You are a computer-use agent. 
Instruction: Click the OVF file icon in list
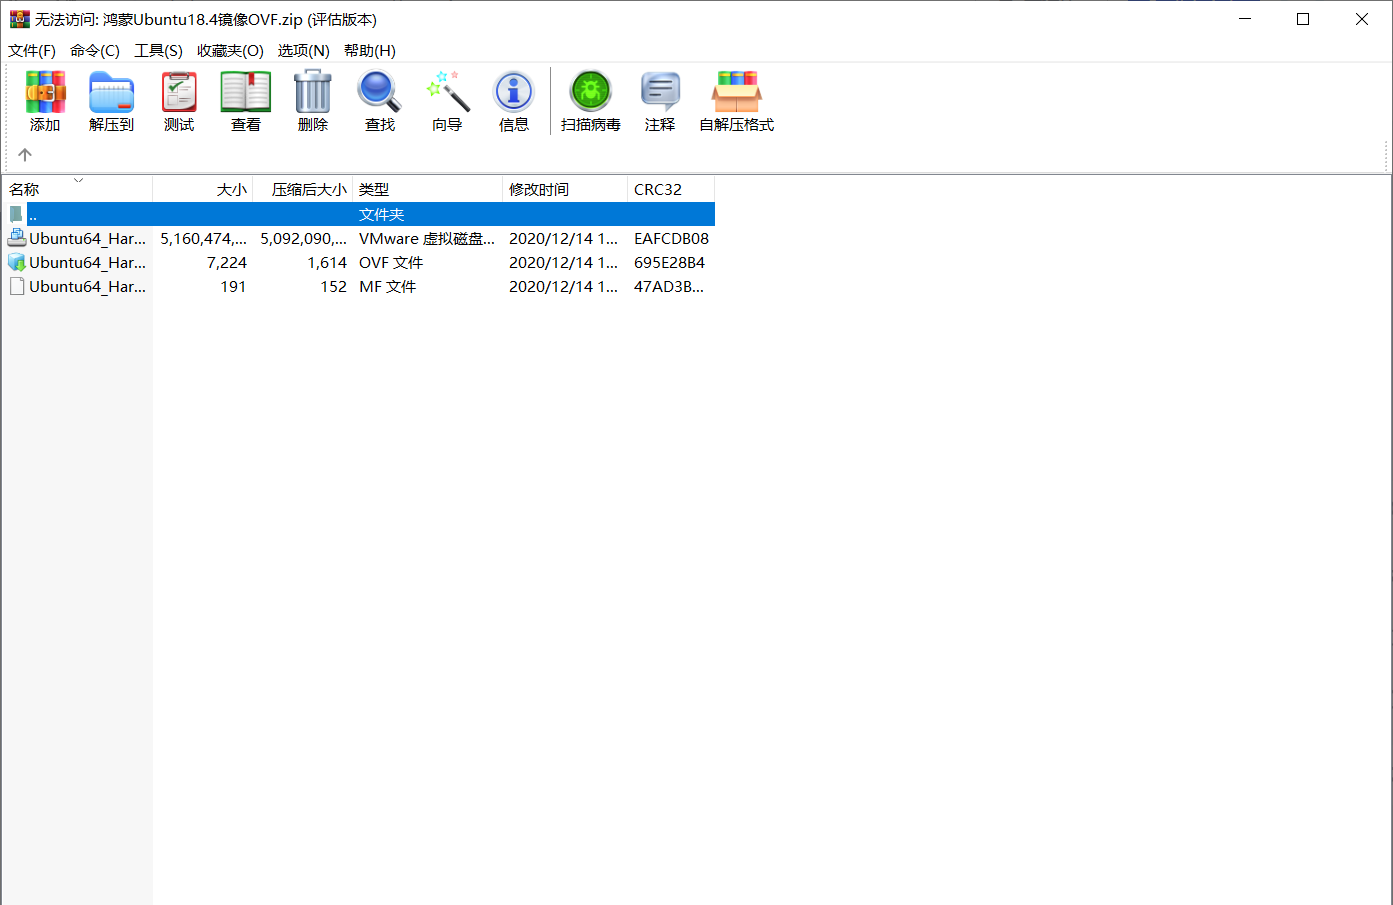coord(17,262)
